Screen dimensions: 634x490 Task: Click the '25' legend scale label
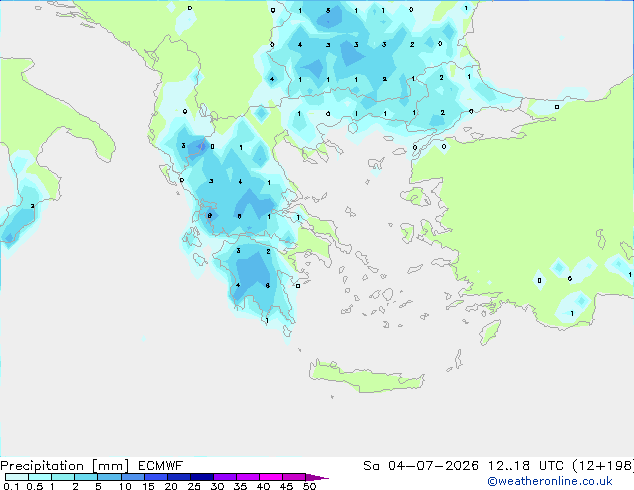[194, 486]
